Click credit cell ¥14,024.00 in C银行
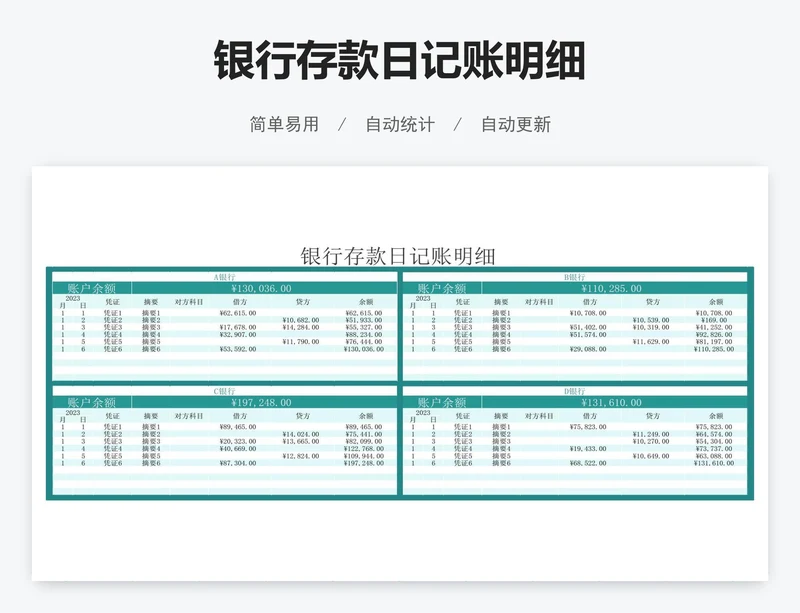This screenshot has width=800, height=613. pos(301,434)
